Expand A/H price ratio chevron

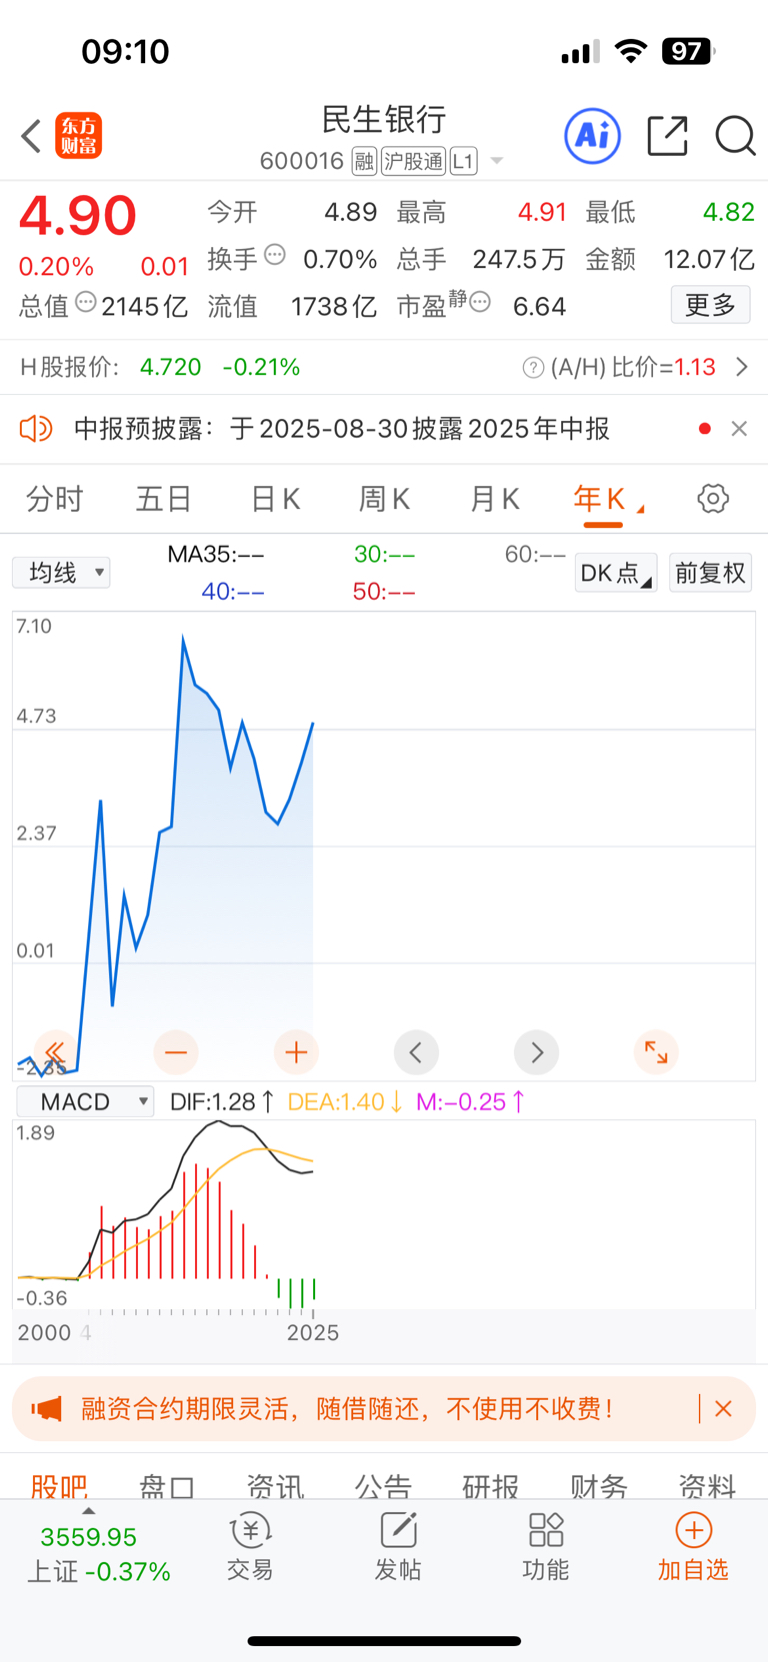(x=742, y=367)
